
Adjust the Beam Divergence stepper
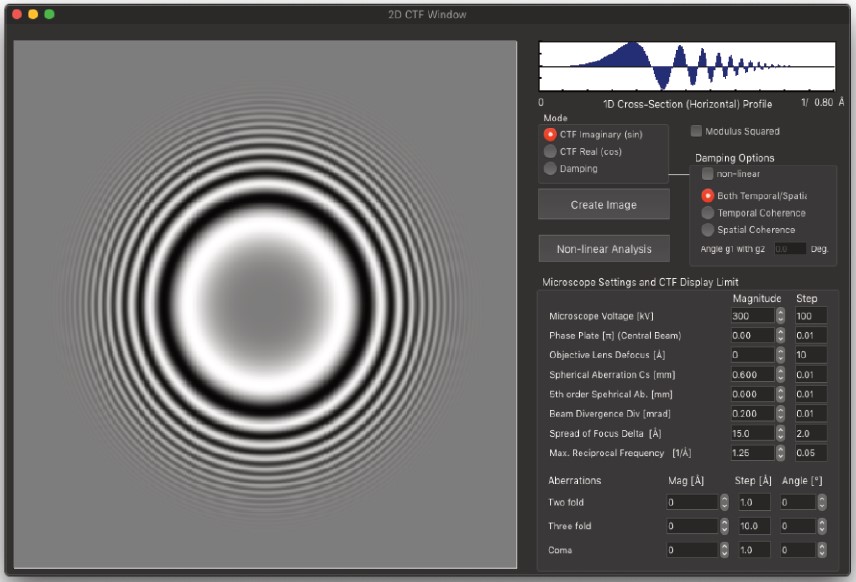(x=781, y=414)
